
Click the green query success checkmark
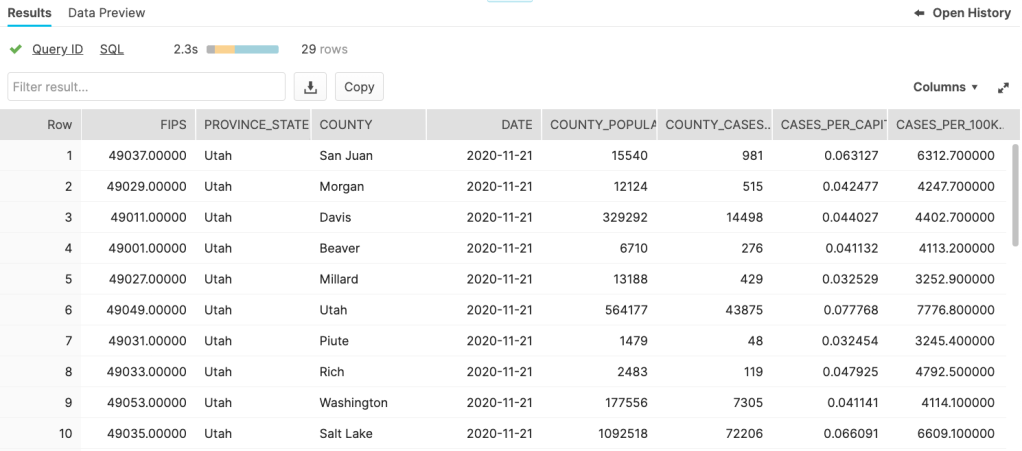(15, 49)
